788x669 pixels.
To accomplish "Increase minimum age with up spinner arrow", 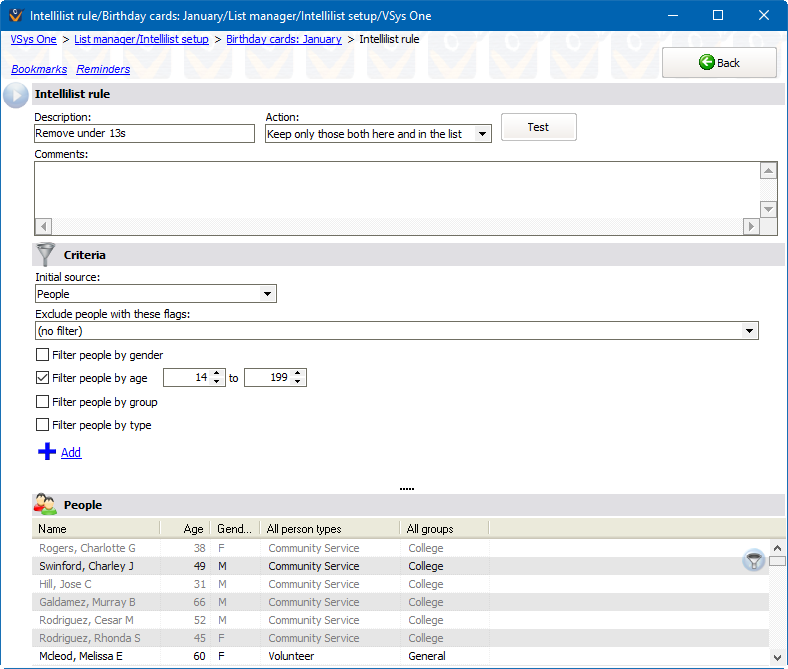I will 219,373.
